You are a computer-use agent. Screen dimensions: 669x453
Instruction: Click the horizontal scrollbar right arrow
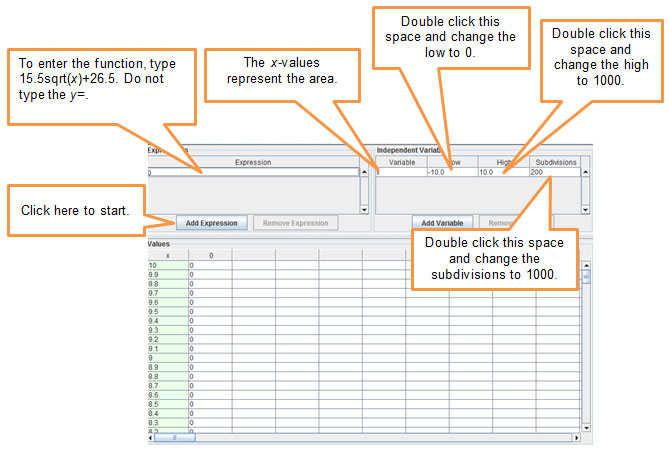click(x=576, y=438)
